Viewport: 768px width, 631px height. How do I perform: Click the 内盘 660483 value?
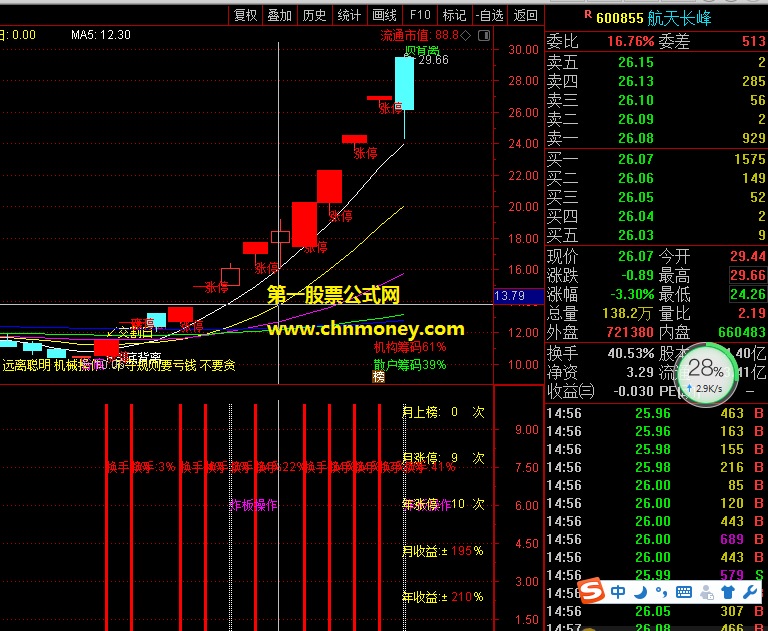tap(742, 332)
